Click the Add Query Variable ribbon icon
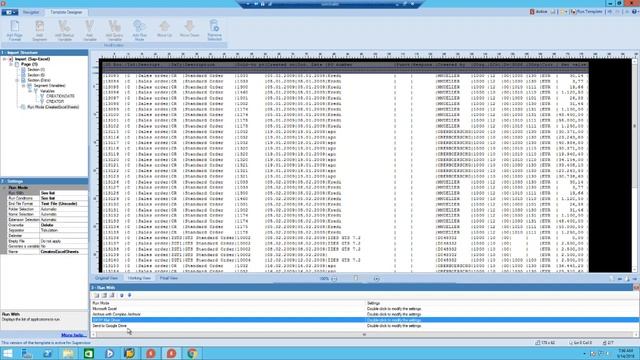Viewport: 640px width, 360px height. [114, 31]
